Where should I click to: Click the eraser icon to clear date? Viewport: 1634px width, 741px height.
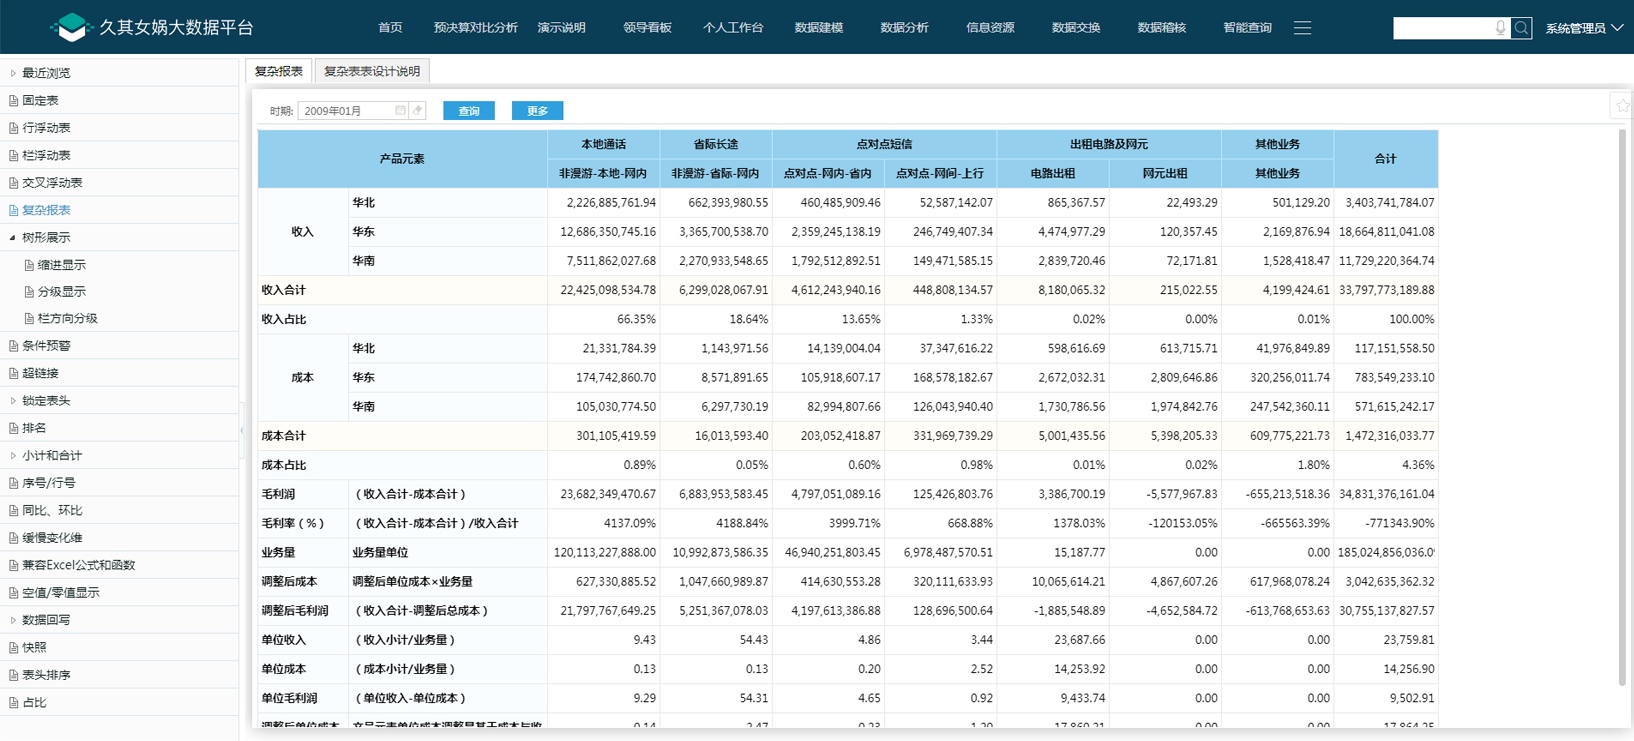[418, 111]
